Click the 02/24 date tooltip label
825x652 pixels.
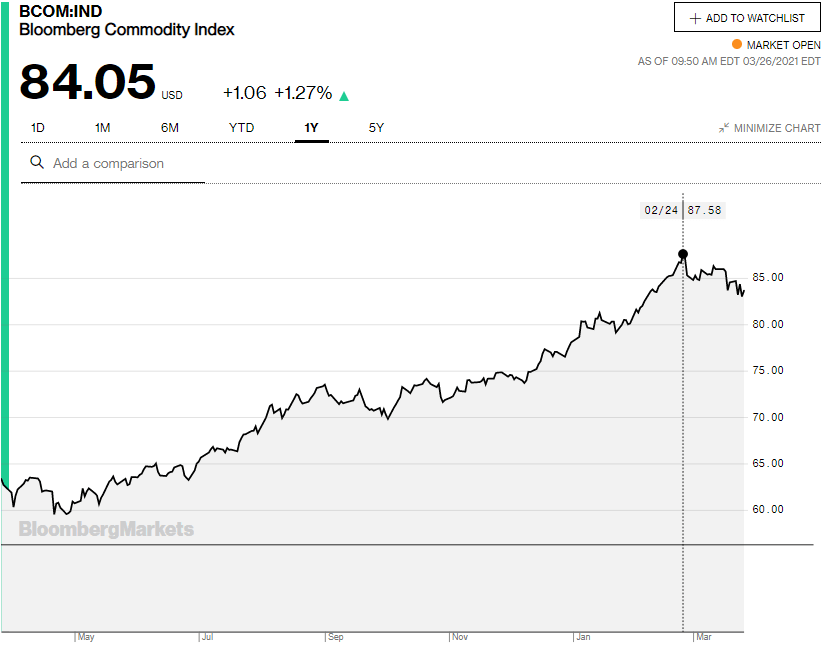(661, 210)
